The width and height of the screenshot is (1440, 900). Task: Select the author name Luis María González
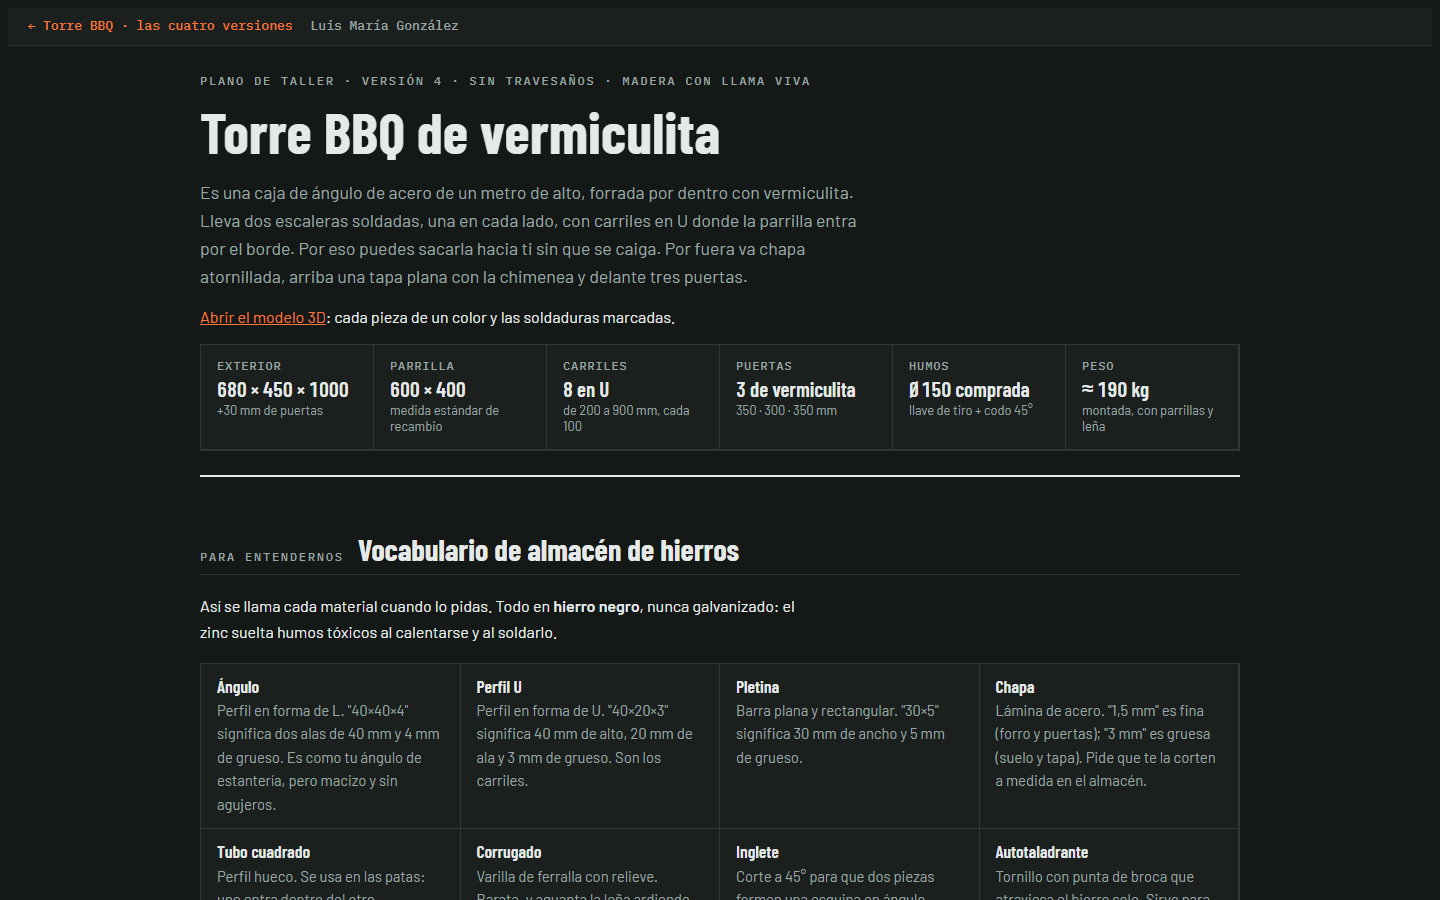coord(385,26)
